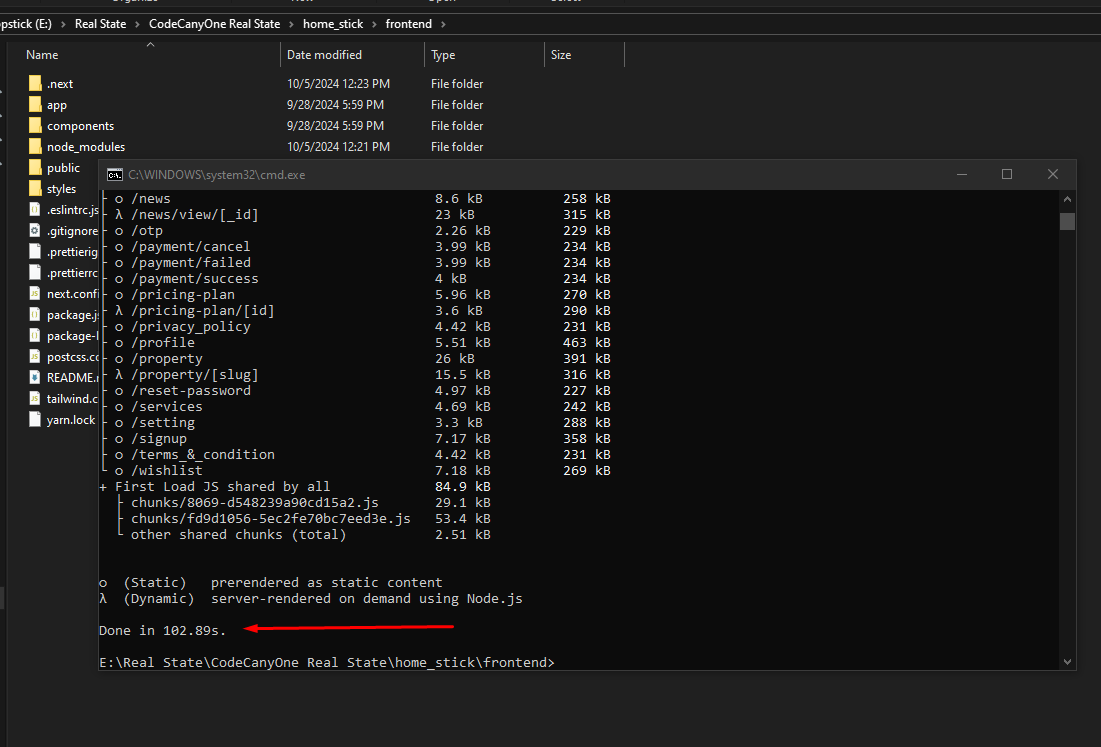Expand the chevron after frontend breadcrumb

coord(443,24)
